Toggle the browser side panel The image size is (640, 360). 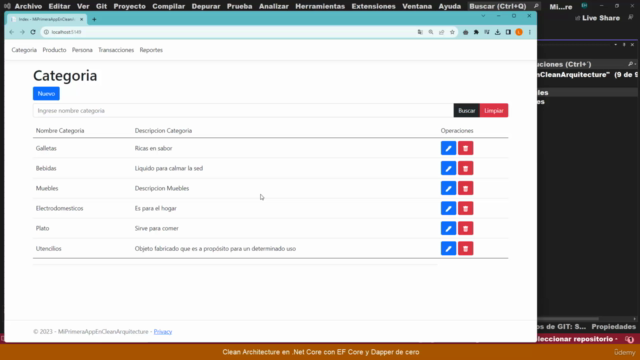click(508, 32)
